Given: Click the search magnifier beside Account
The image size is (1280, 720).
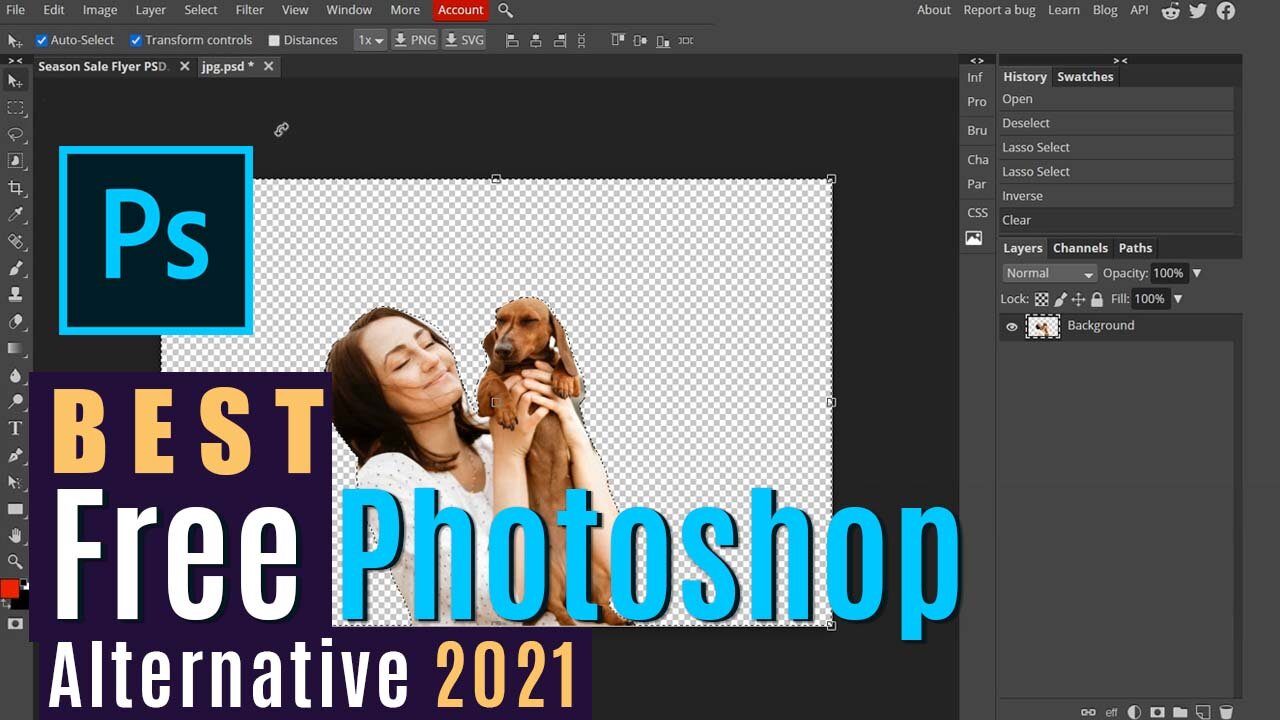Looking at the screenshot, I should pos(505,10).
